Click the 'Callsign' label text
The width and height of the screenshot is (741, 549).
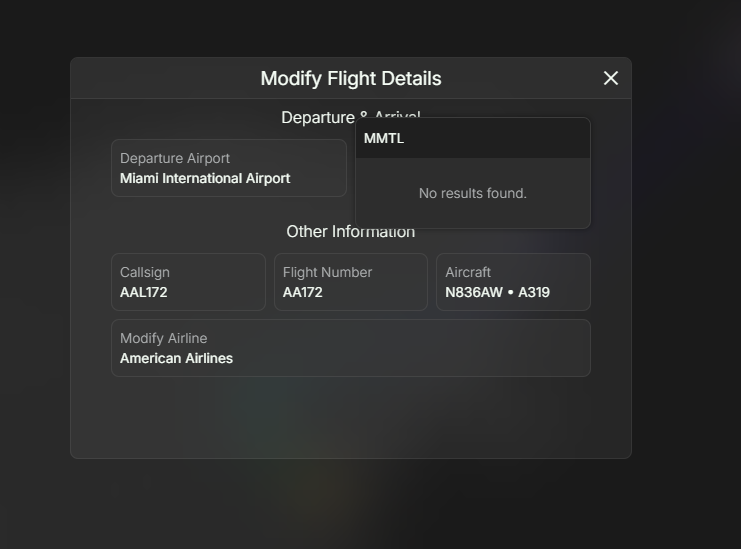pyautogui.click(x=145, y=272)
